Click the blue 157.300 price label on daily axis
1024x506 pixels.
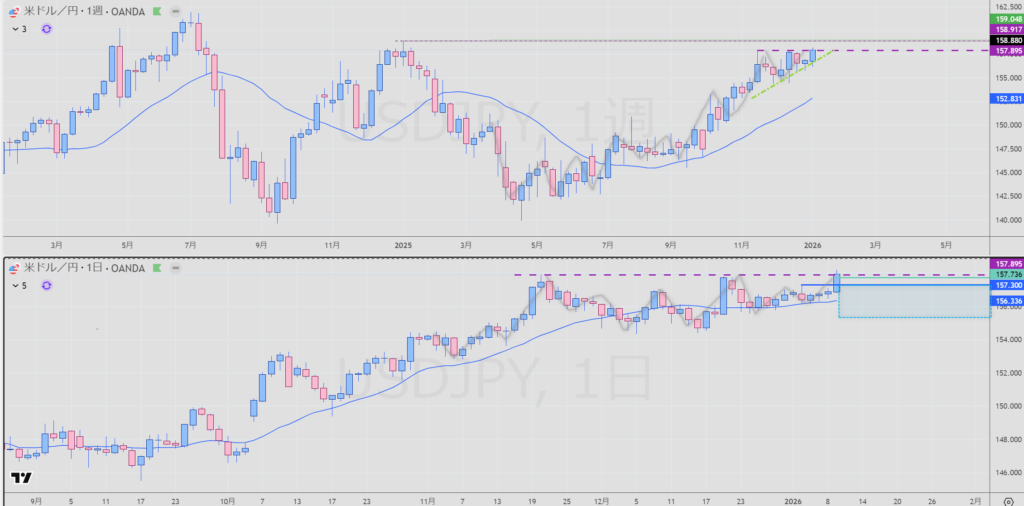coord(1006,286)
